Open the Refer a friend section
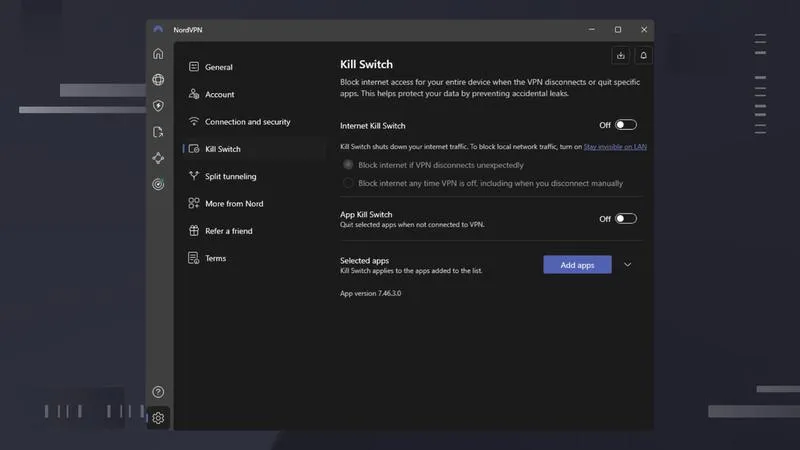The height and width of the screenshot is (450, 800). point(254,231)
